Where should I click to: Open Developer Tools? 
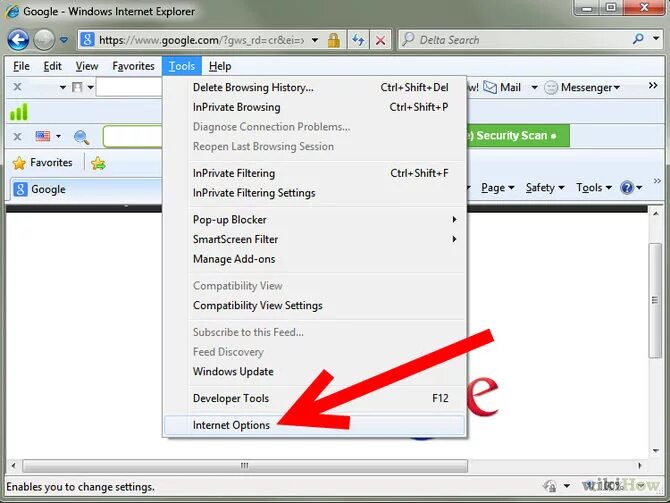[x=315, y=398]
